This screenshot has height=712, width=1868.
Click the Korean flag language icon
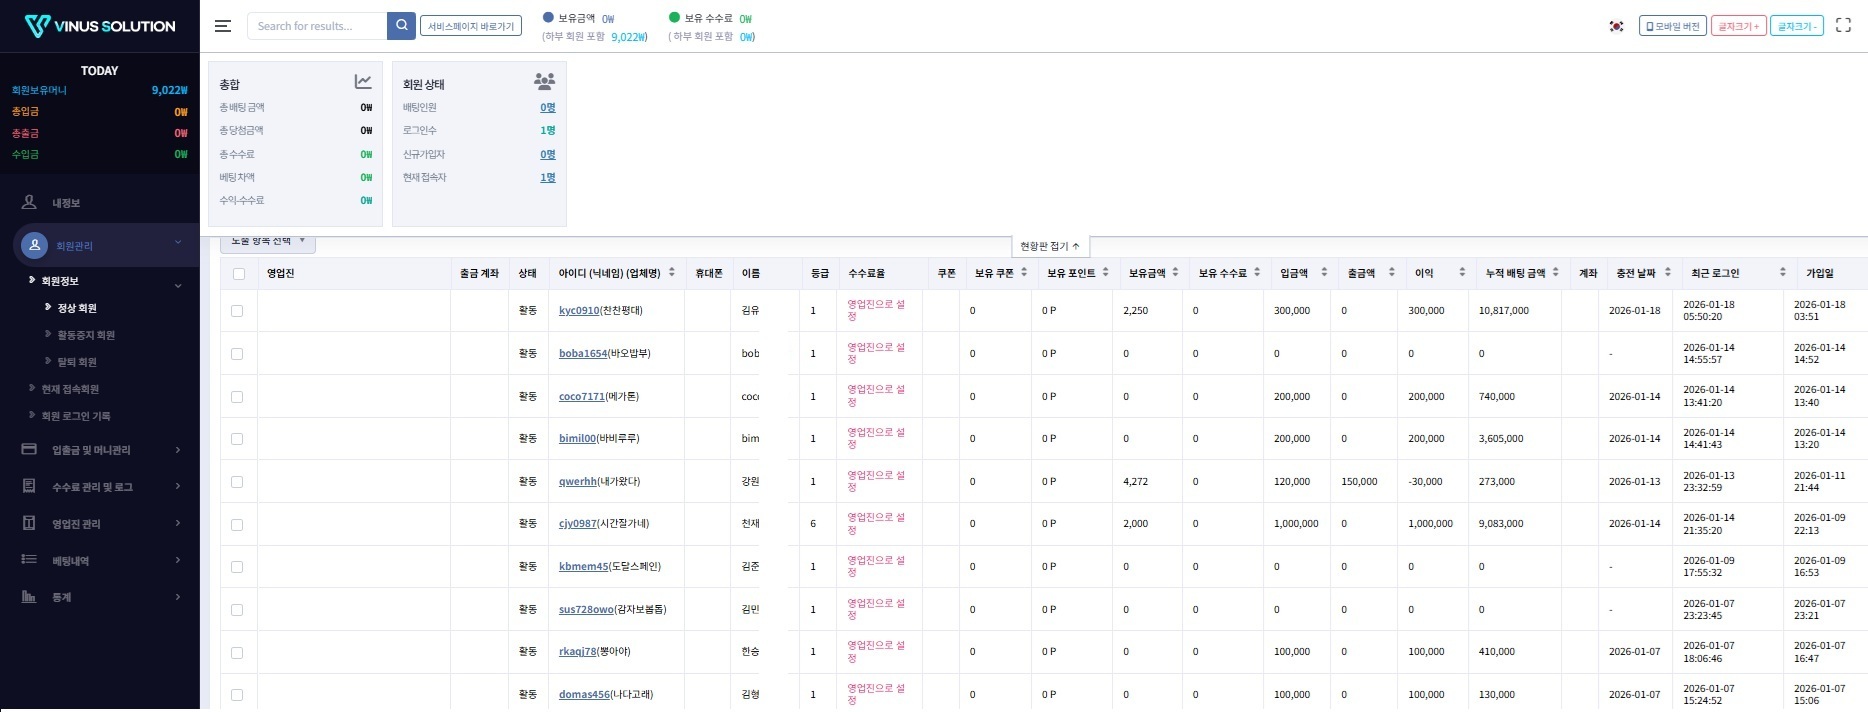click(1616, 26)
